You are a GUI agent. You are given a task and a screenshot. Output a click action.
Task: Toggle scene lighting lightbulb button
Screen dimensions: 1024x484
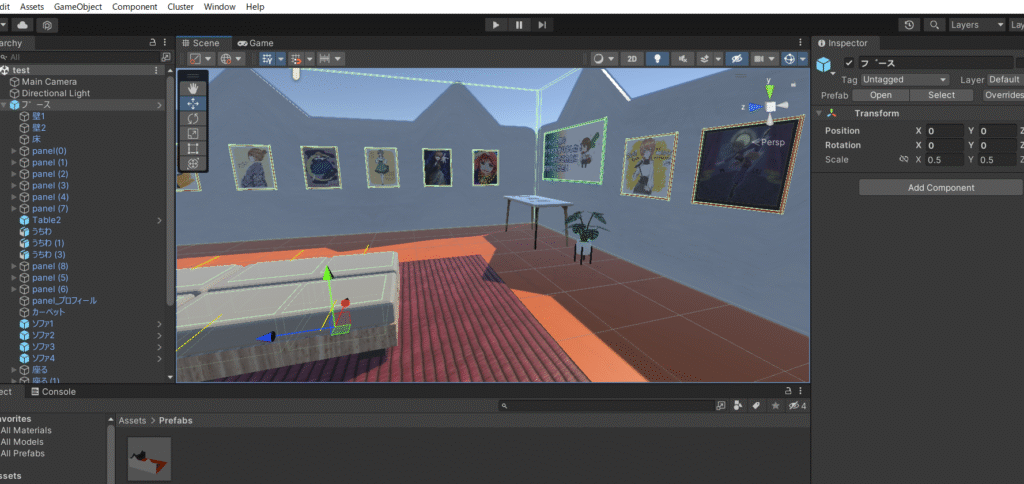(657, 59)
